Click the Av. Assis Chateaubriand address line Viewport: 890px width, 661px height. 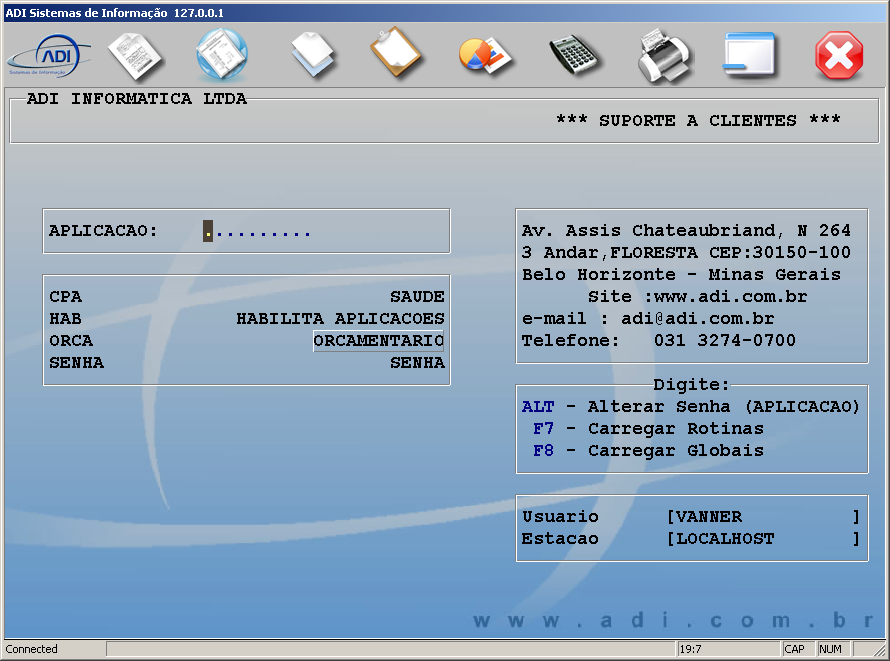coord(686,231)
